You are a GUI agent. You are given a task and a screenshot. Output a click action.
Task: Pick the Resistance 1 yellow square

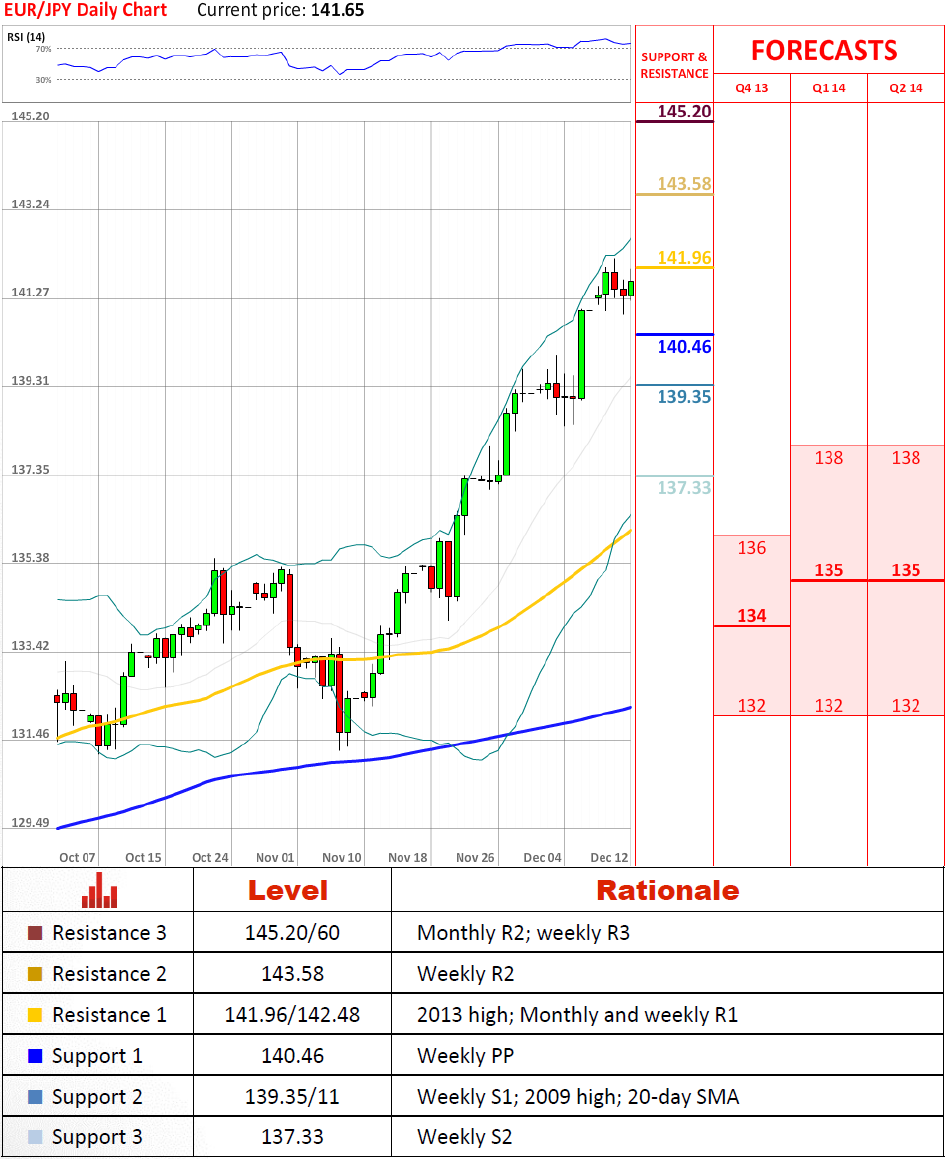click(x=35, y=1015)
